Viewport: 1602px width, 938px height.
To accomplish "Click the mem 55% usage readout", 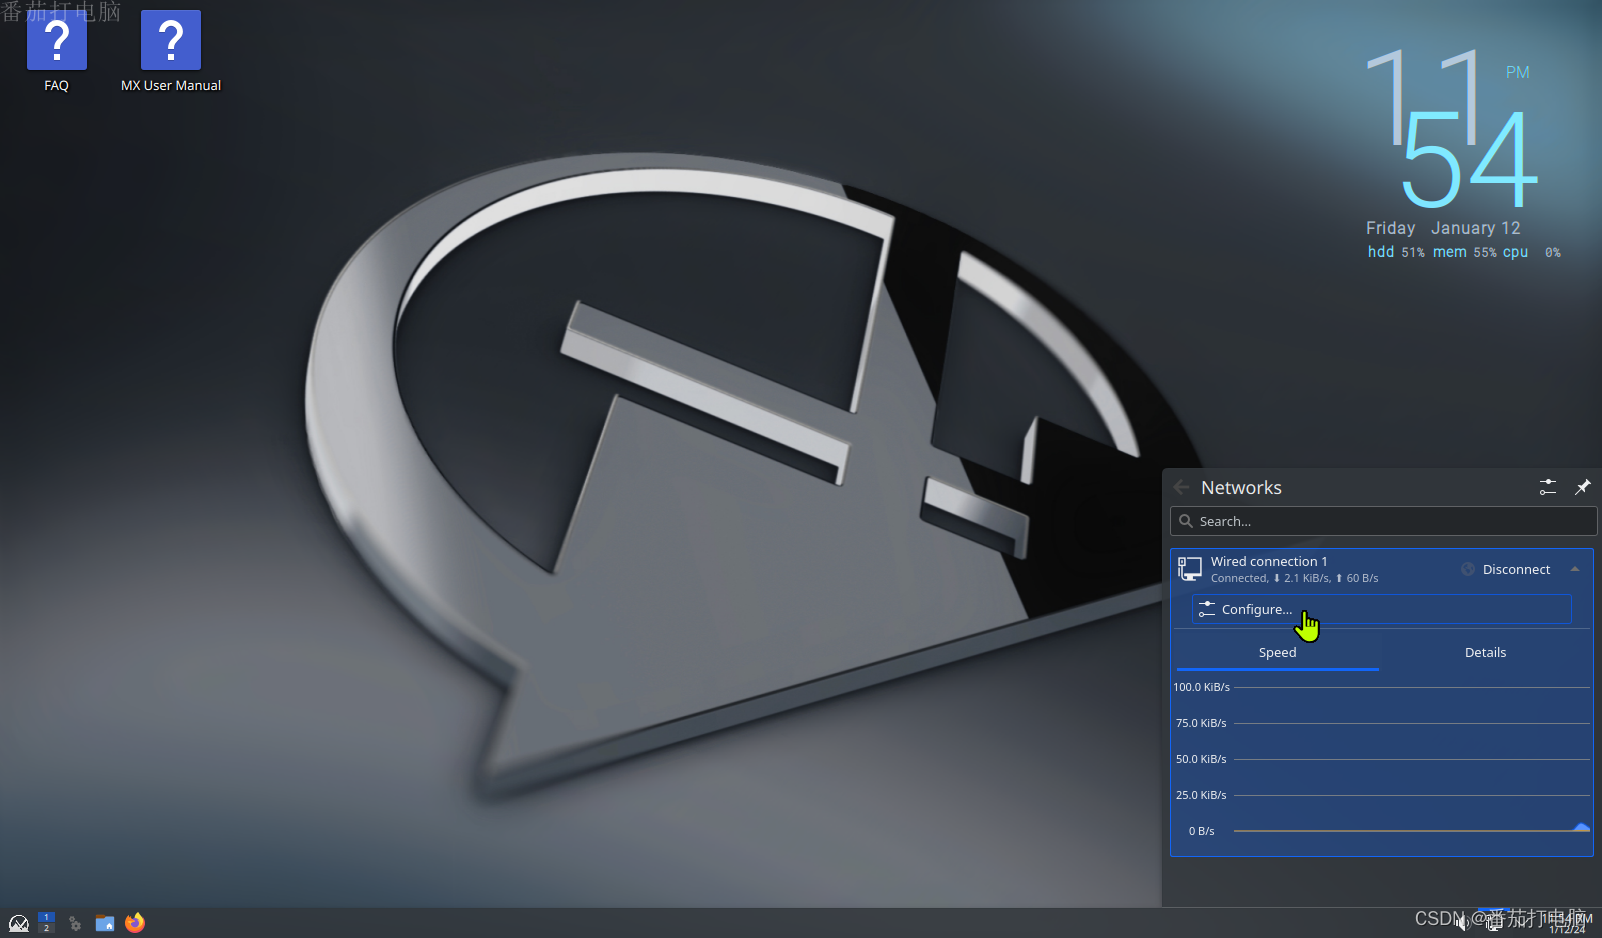I will (1464, 252).
